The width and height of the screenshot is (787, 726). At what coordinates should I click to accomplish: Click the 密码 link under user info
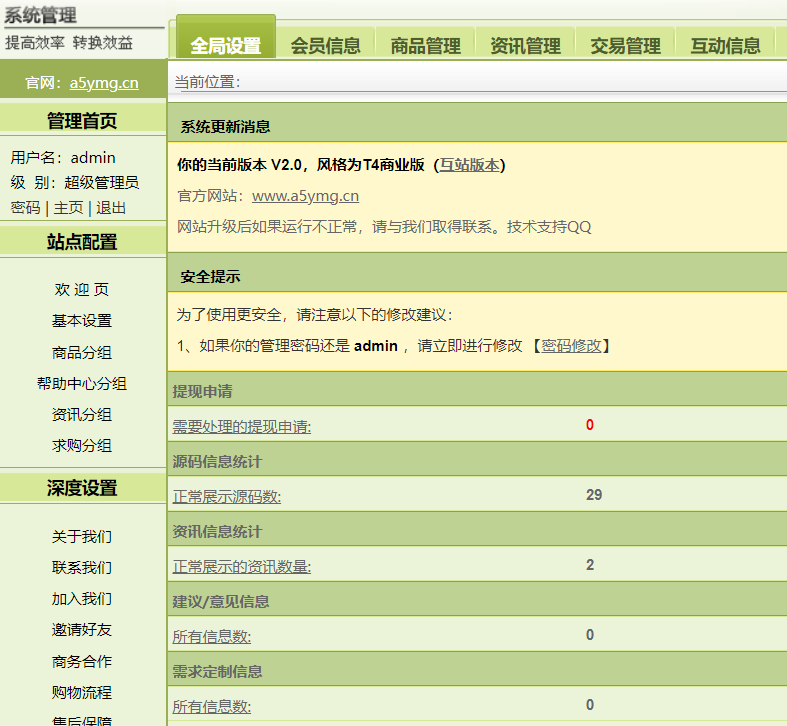[x=25, y=207]
